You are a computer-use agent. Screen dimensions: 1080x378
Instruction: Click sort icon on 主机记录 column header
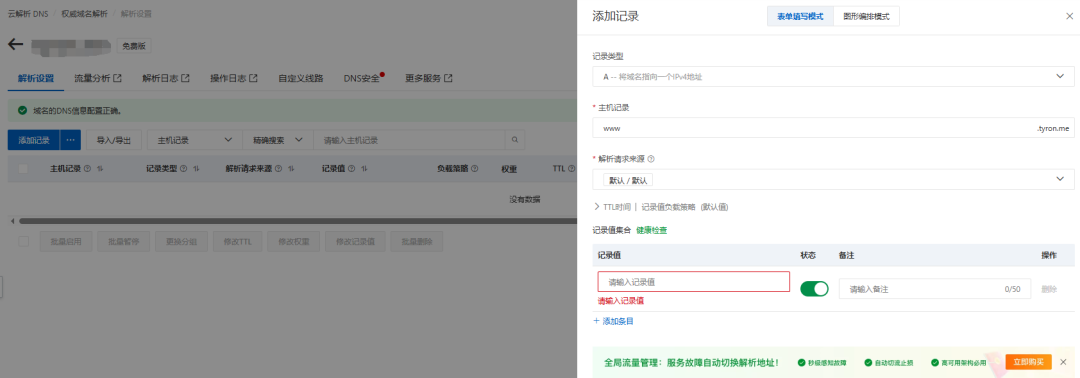[x=100, y=169]
